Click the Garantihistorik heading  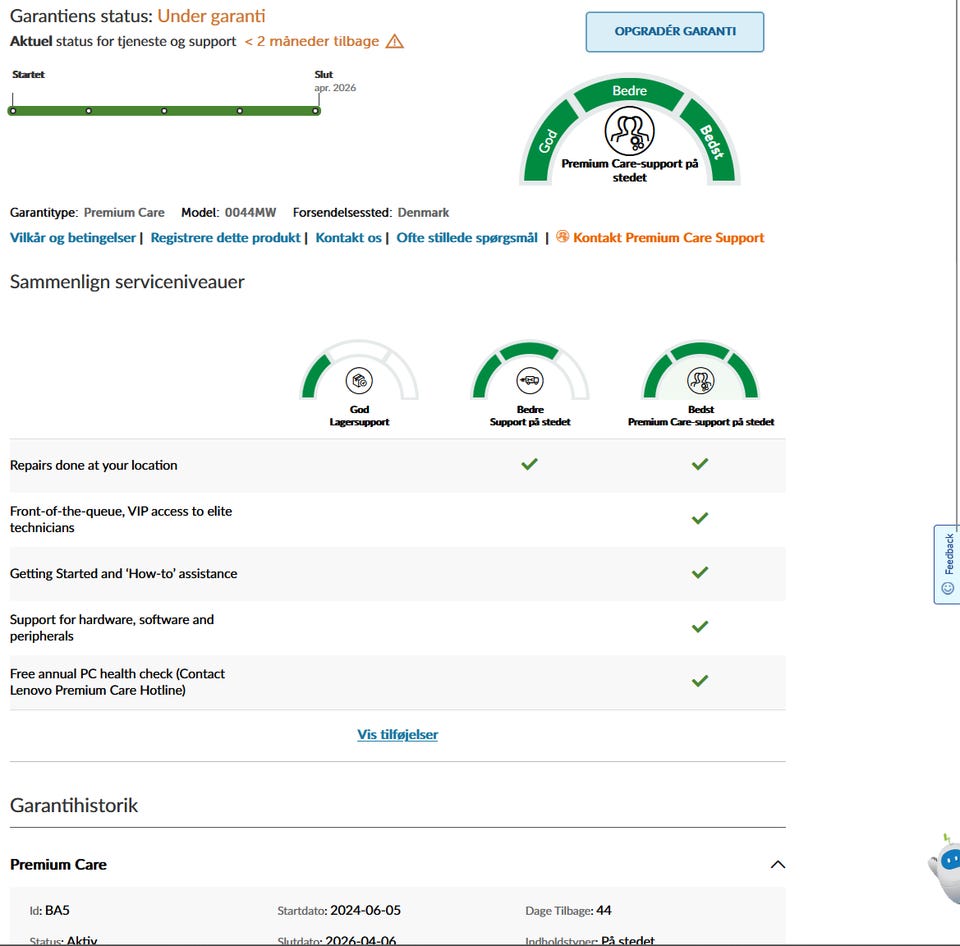pos(74,805)
